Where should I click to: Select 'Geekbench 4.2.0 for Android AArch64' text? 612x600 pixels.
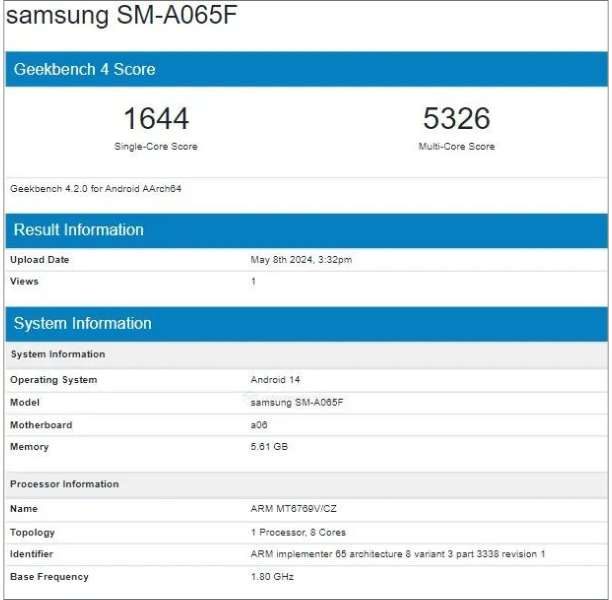pyautogui.click(x=96, y=189)
